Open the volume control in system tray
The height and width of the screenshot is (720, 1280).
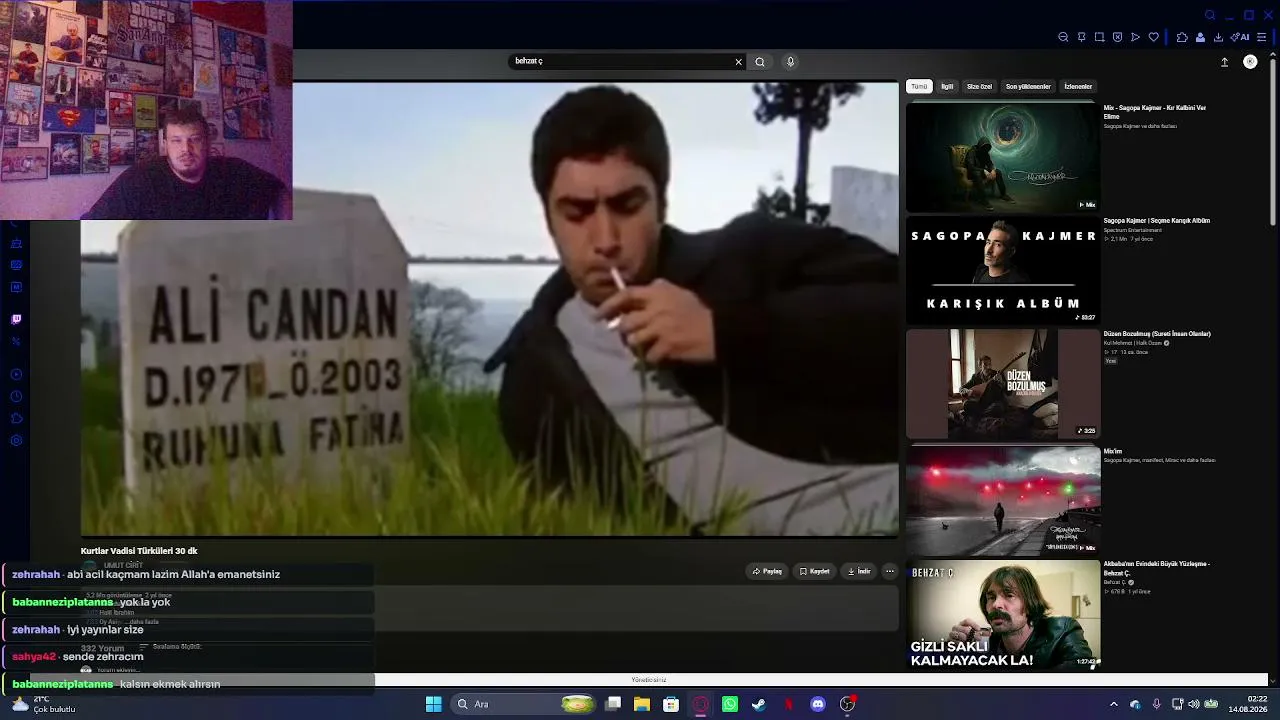1193,704
